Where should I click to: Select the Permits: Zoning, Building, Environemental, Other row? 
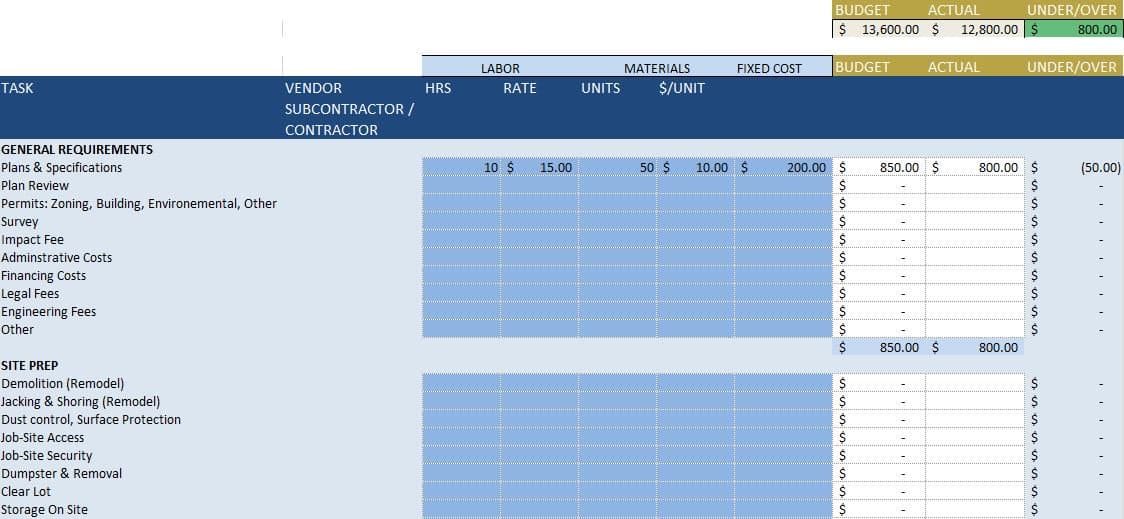tap(139, 204)
